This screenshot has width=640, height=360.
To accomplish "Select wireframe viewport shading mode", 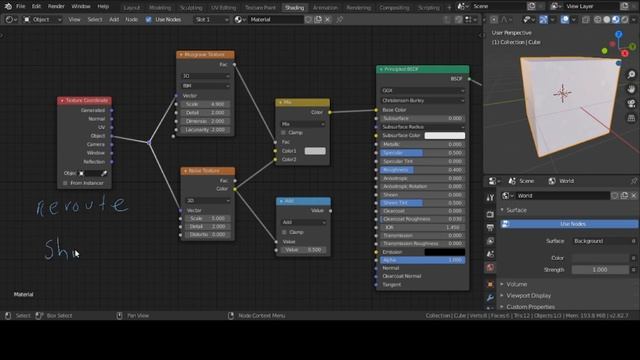I will pos(598,20).
